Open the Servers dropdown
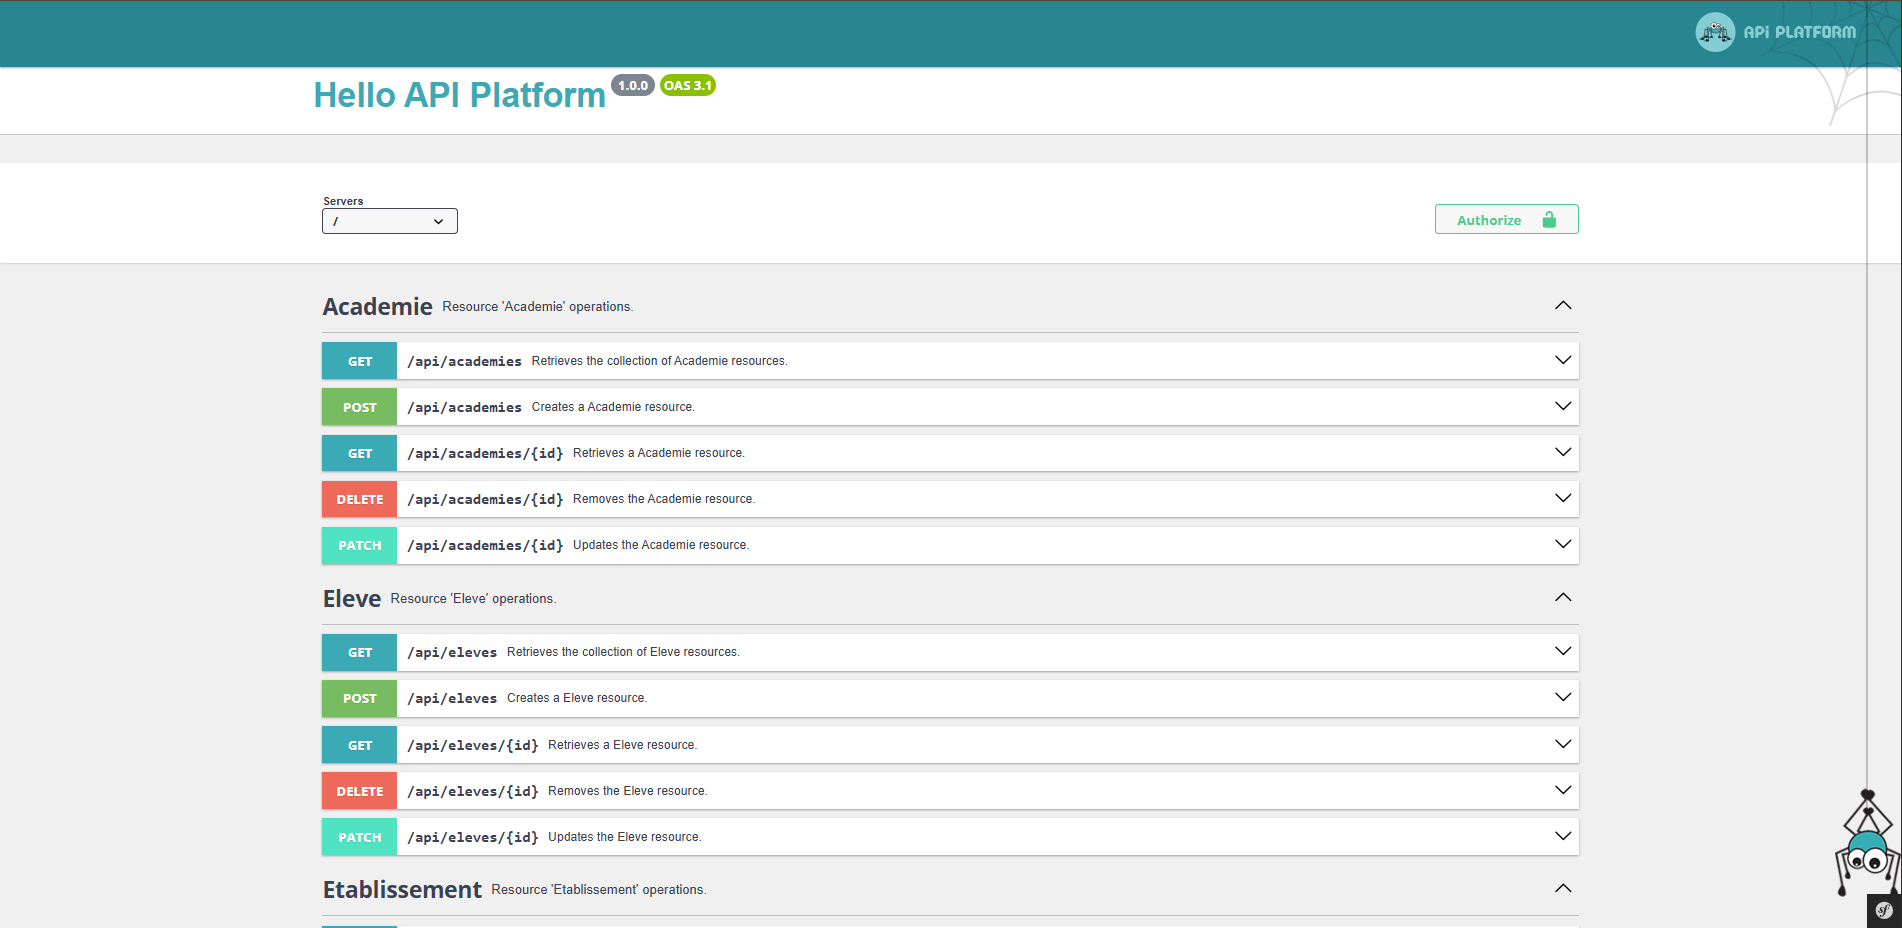Viewport: 1902px width, 928px height. 389,221
